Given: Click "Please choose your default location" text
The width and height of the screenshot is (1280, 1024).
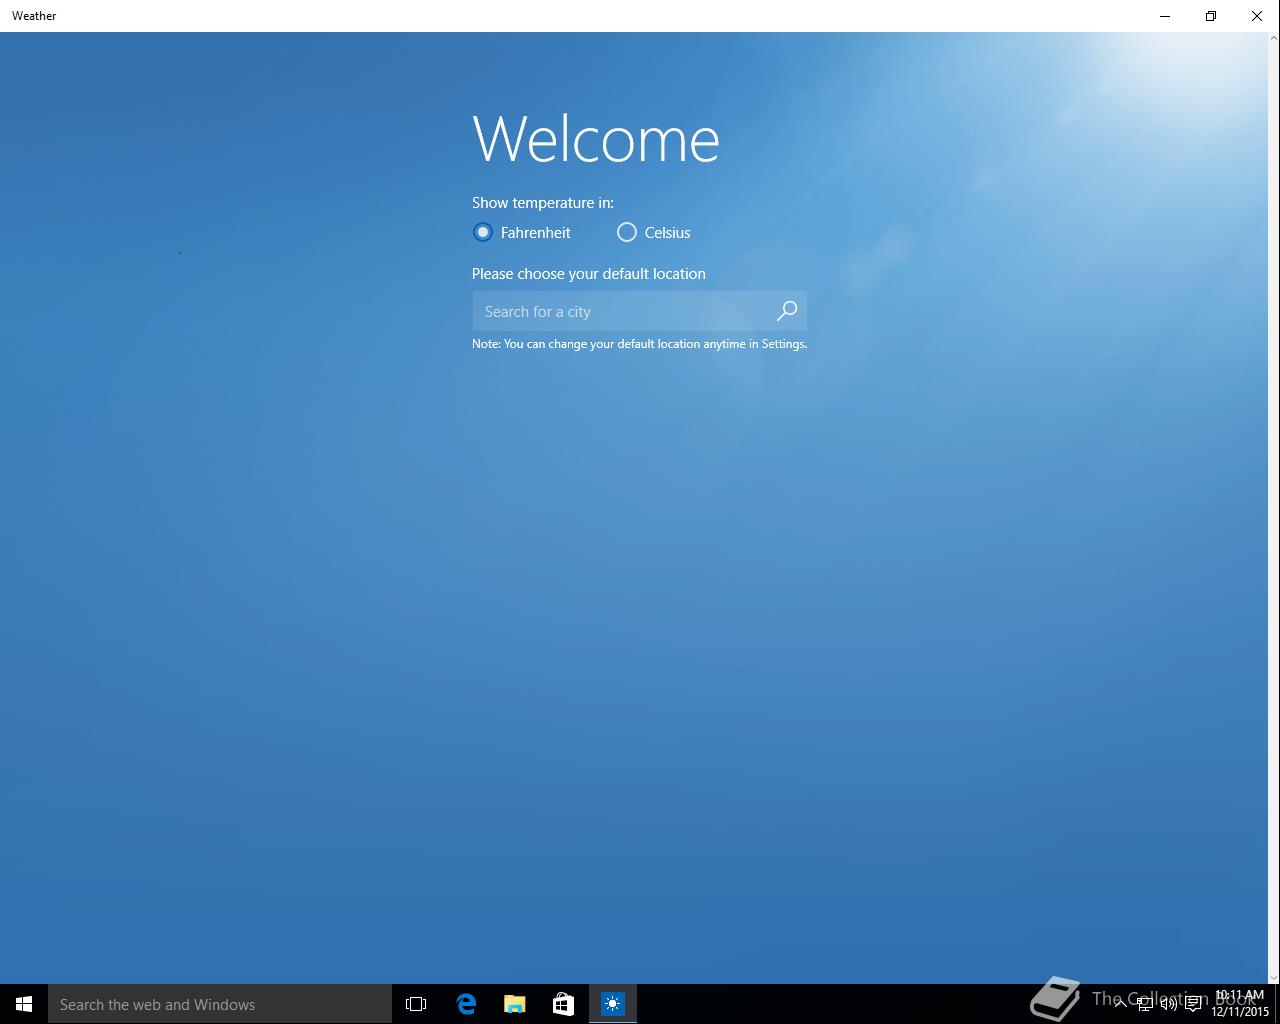Looking at the screenshot, I should 589,273.
